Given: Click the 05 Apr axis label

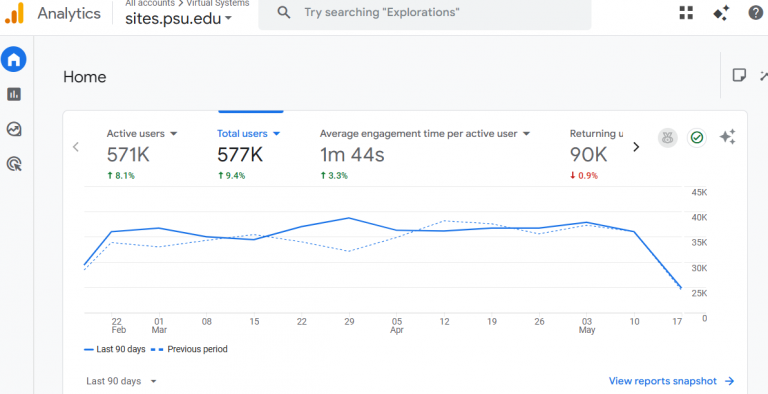Looking at the screenshot, I should click(x=397, y=325).
